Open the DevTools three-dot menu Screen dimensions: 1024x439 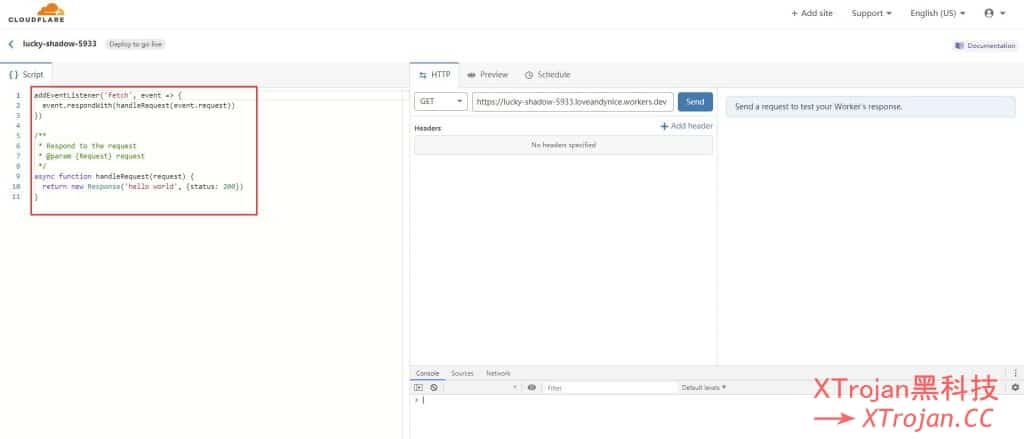click(x=1015, y=373)
